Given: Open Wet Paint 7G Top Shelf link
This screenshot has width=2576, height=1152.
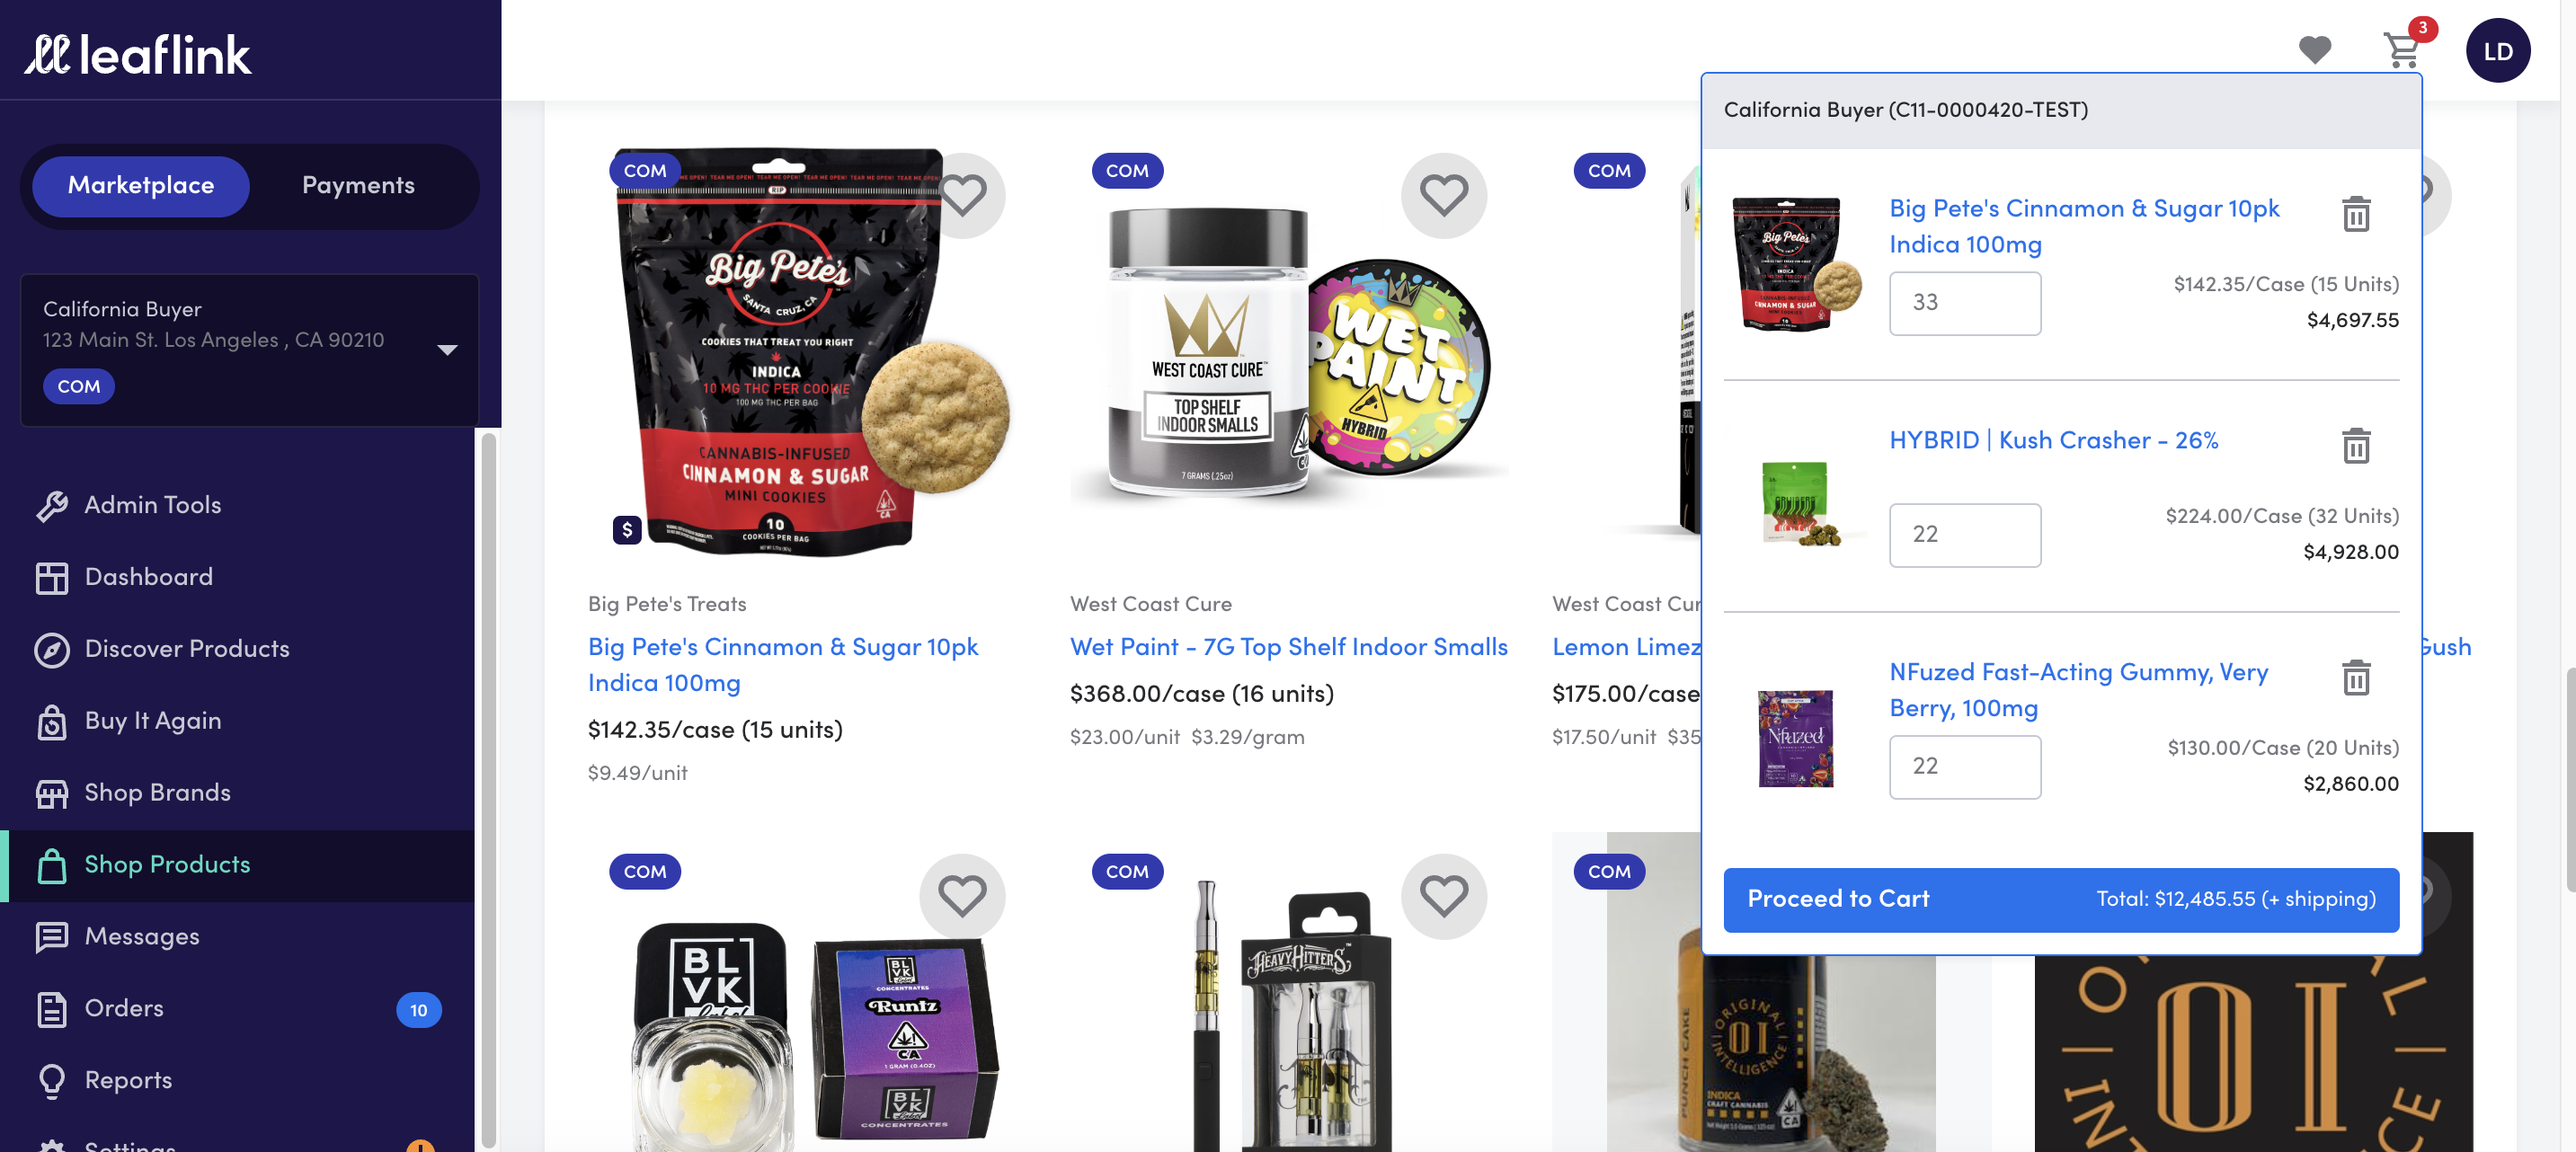Looking at the screenshot, I should tap(1288, 647).
